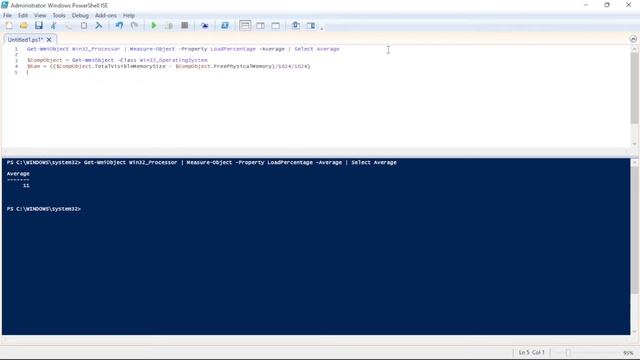The width and height of the screenshot is (640, 360).
Task: Click the Ln 5 Col 1 status indicator
Action: click(531, 353)
